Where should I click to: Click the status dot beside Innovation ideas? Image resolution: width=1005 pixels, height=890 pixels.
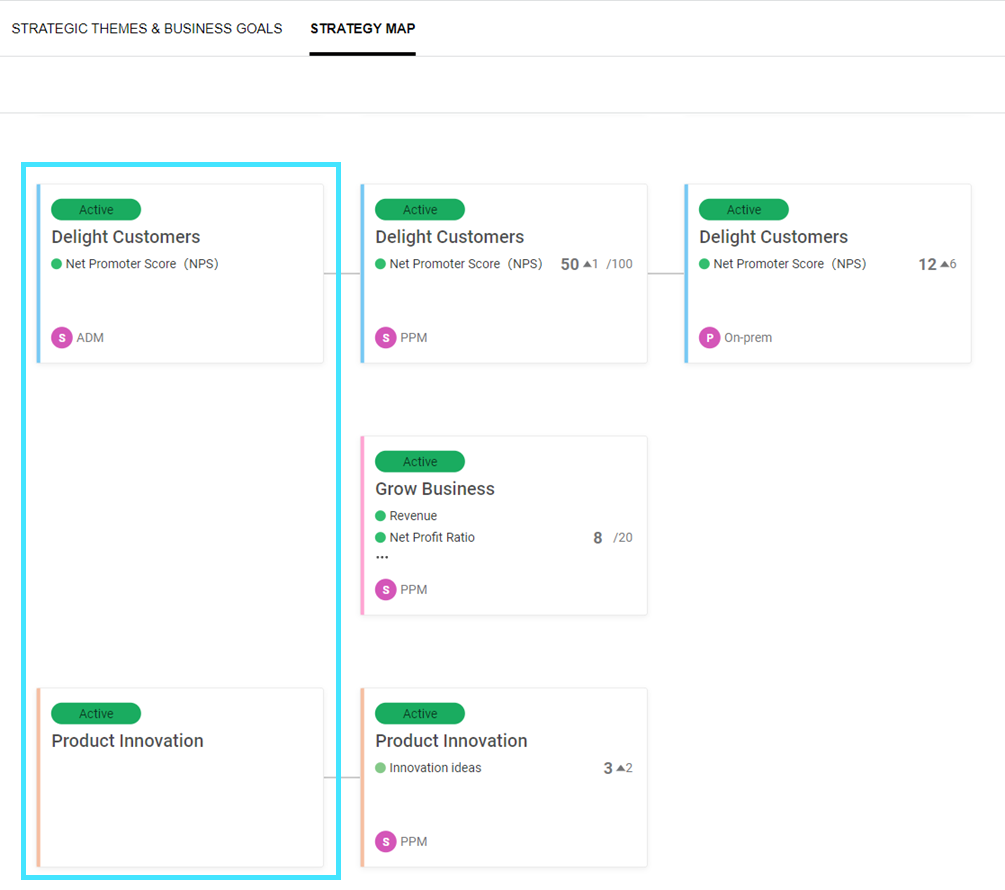(381, 768)
